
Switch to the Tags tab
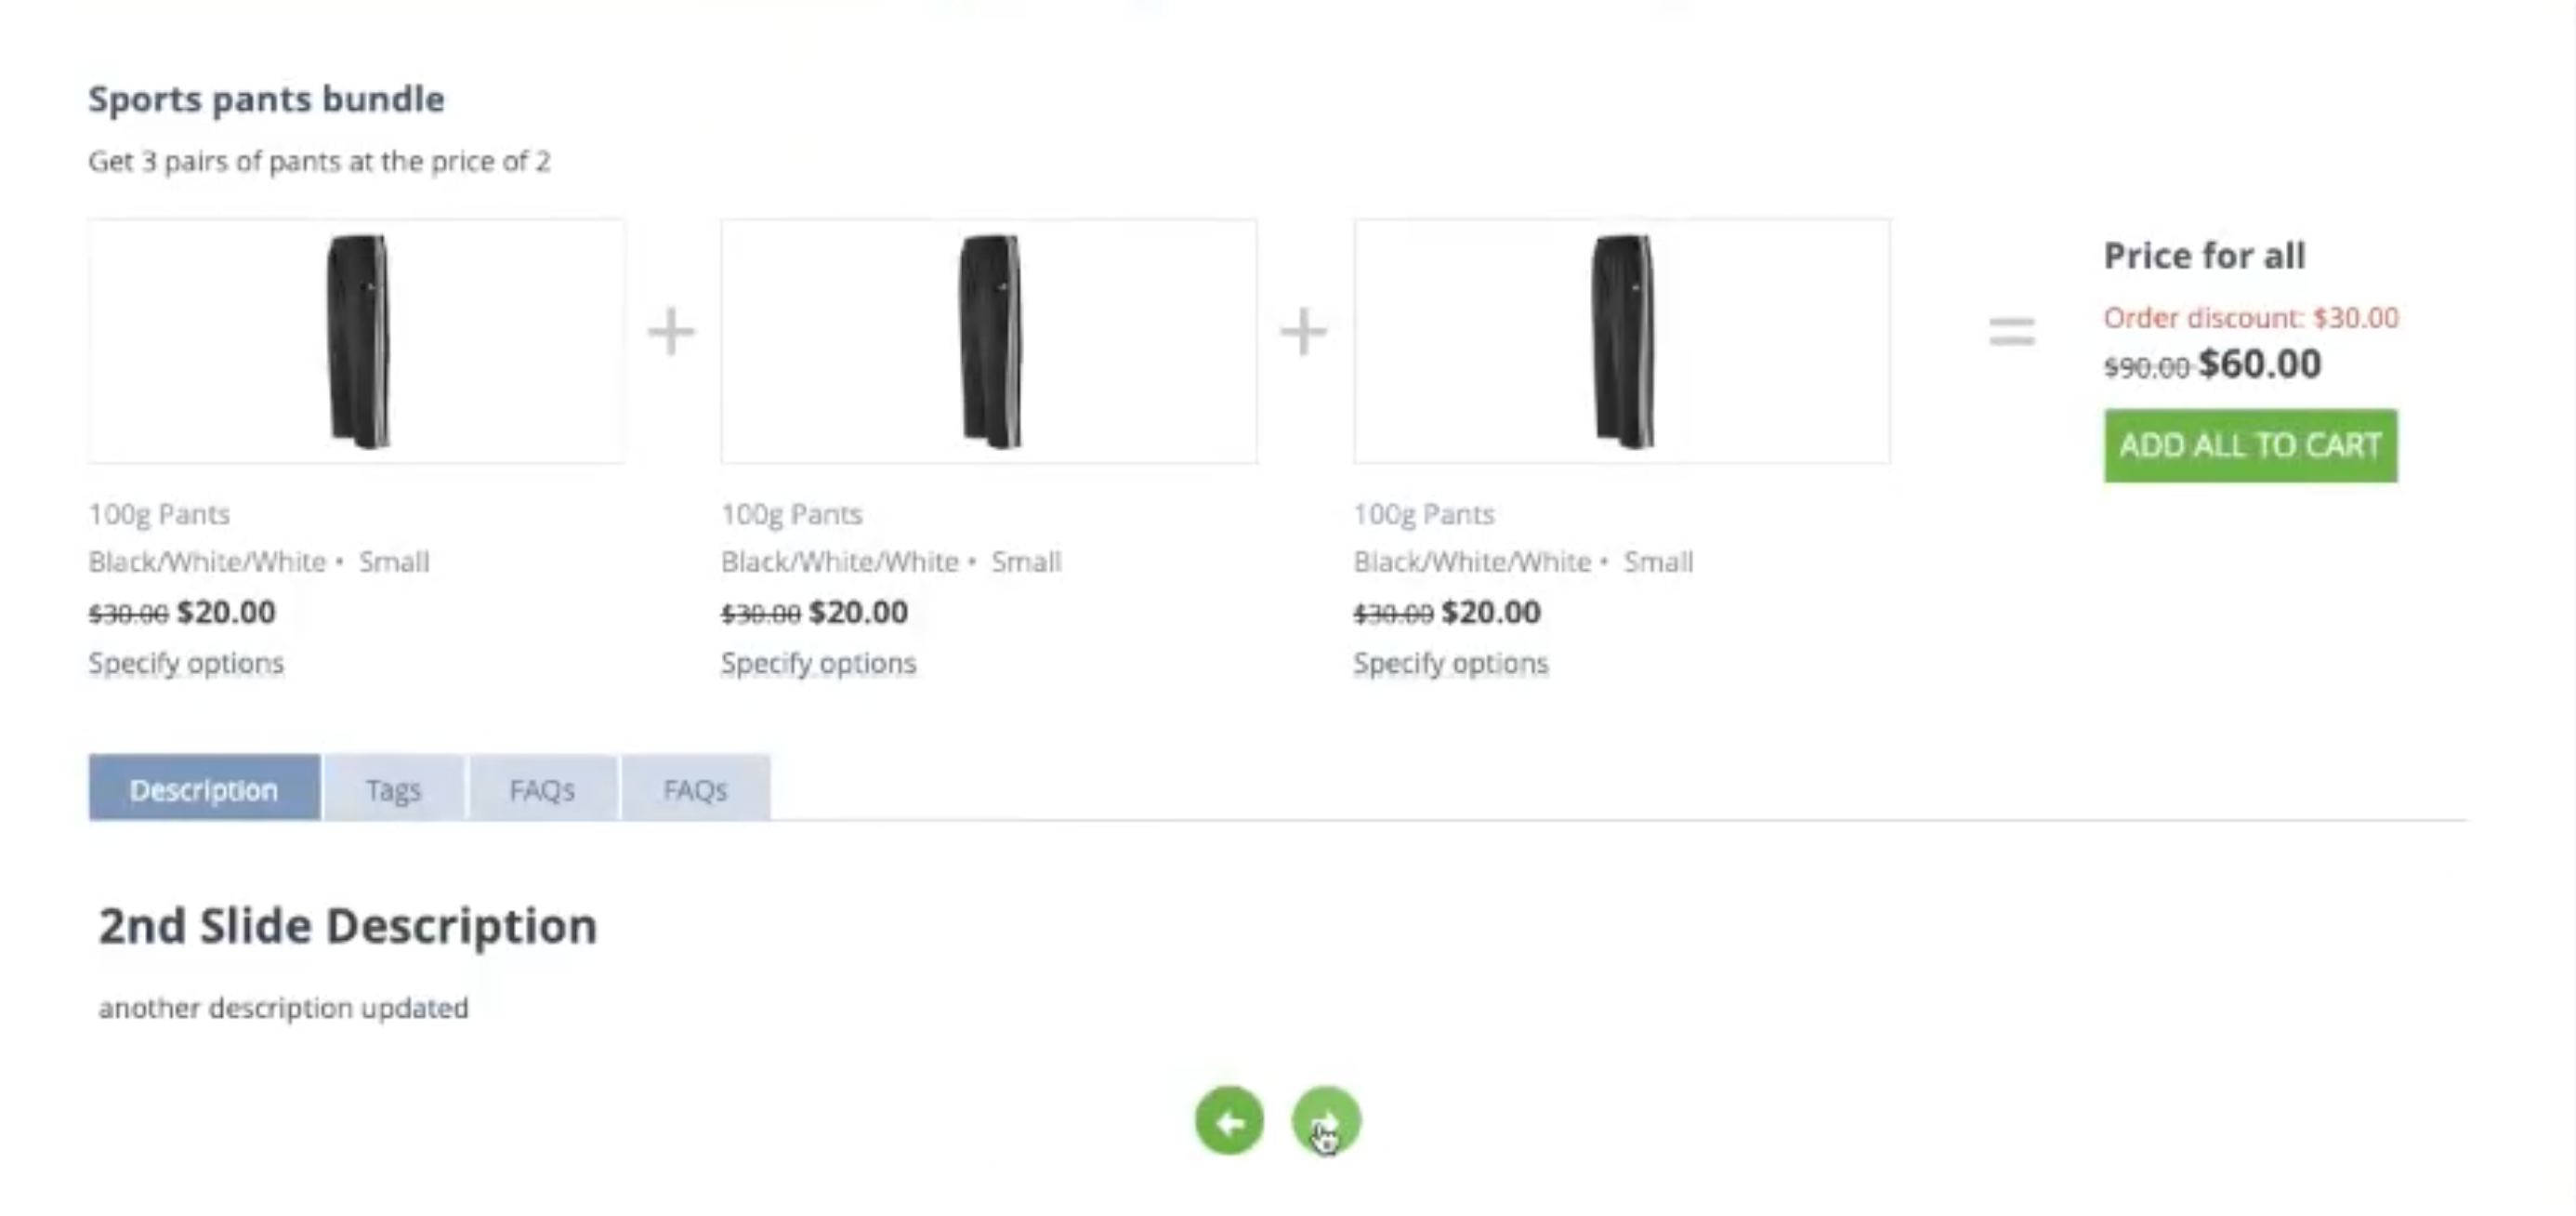point(394,788)
